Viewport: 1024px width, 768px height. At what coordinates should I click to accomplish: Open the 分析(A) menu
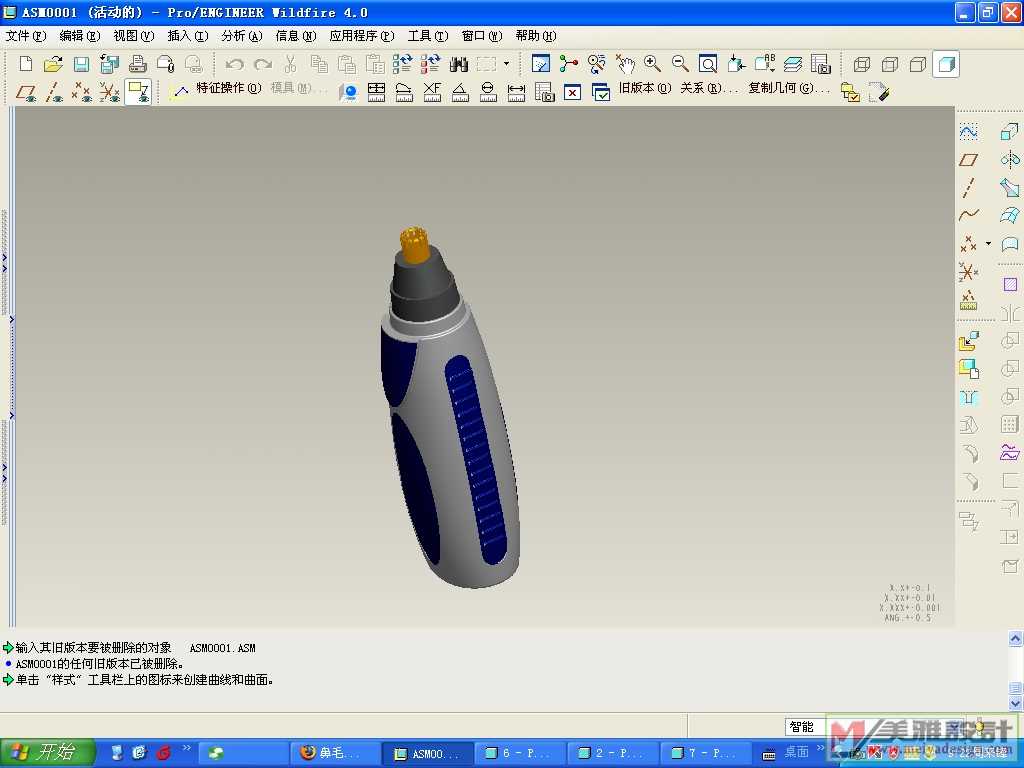coord(241,36)
